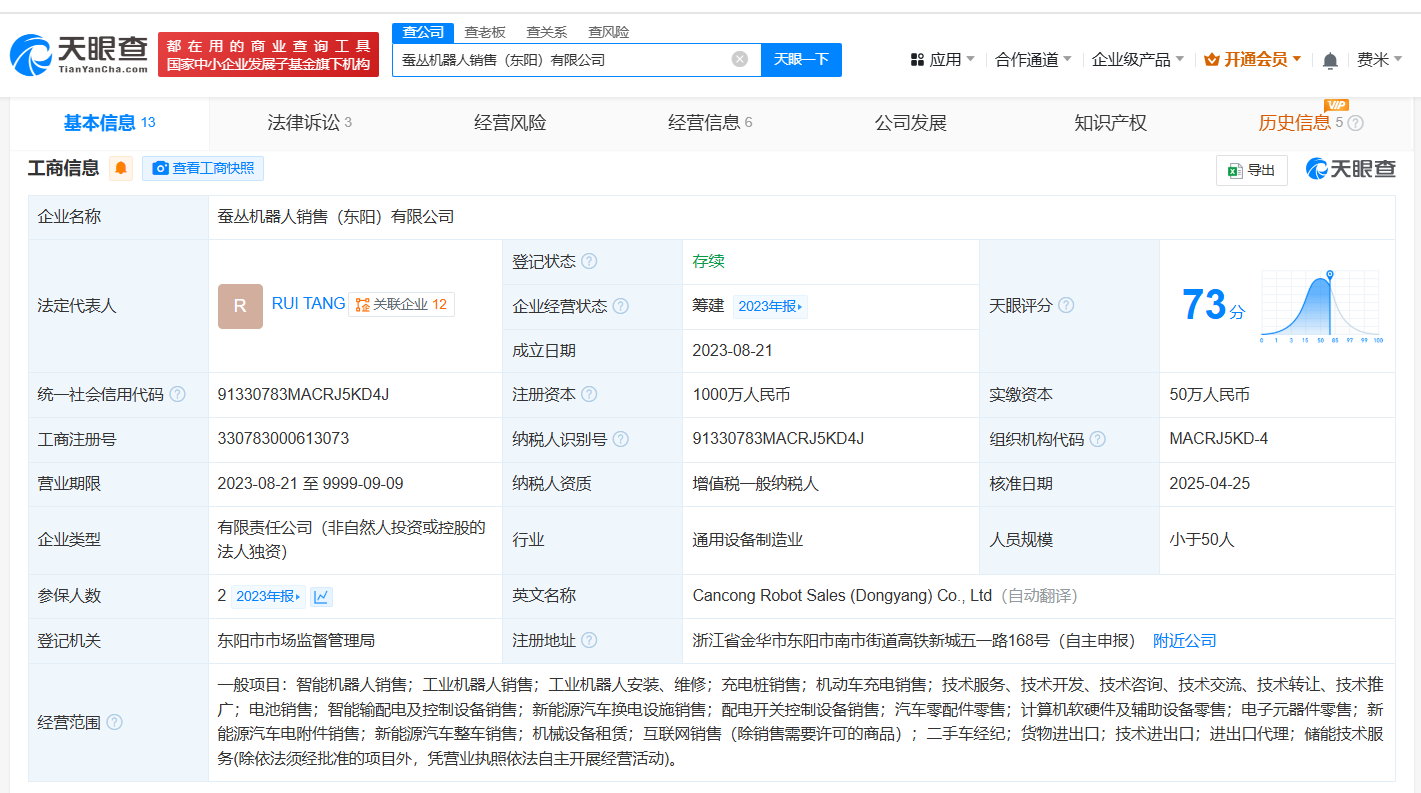
Task: Click the 73分 TianYan score value
Action: pyautogui.click(x=1213, y=305)
